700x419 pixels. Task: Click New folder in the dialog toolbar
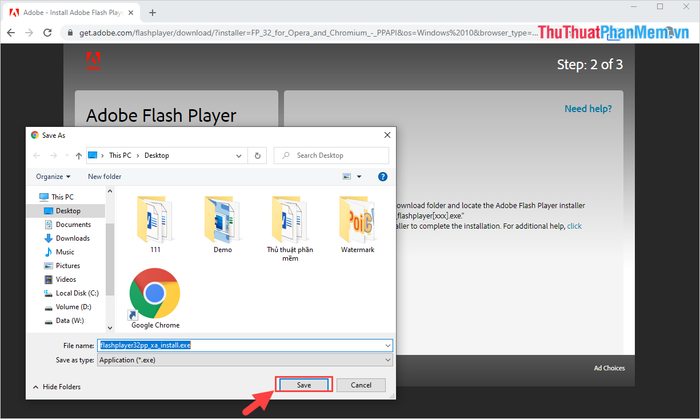104,177
